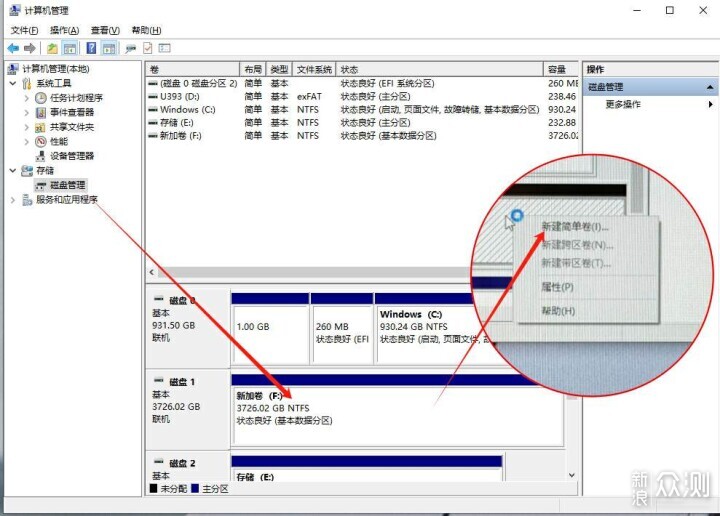720x516 pixels.
Task: Open the 文件(F) menu
Action: 24,30
